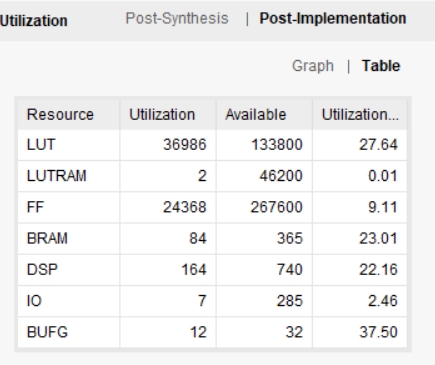Click BUFG utilization value 12
Image resolution: width=435 pixels, height=365 pixels.
[198, 332]
